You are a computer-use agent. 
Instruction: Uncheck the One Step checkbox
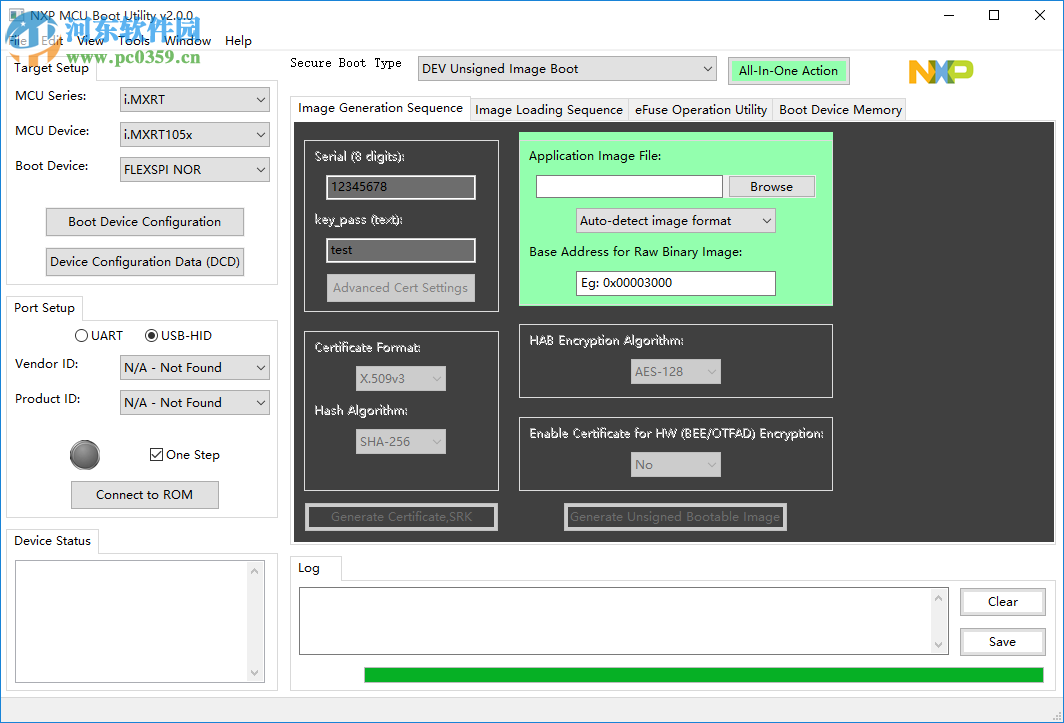pyautogui.click(x=156, y=454)
